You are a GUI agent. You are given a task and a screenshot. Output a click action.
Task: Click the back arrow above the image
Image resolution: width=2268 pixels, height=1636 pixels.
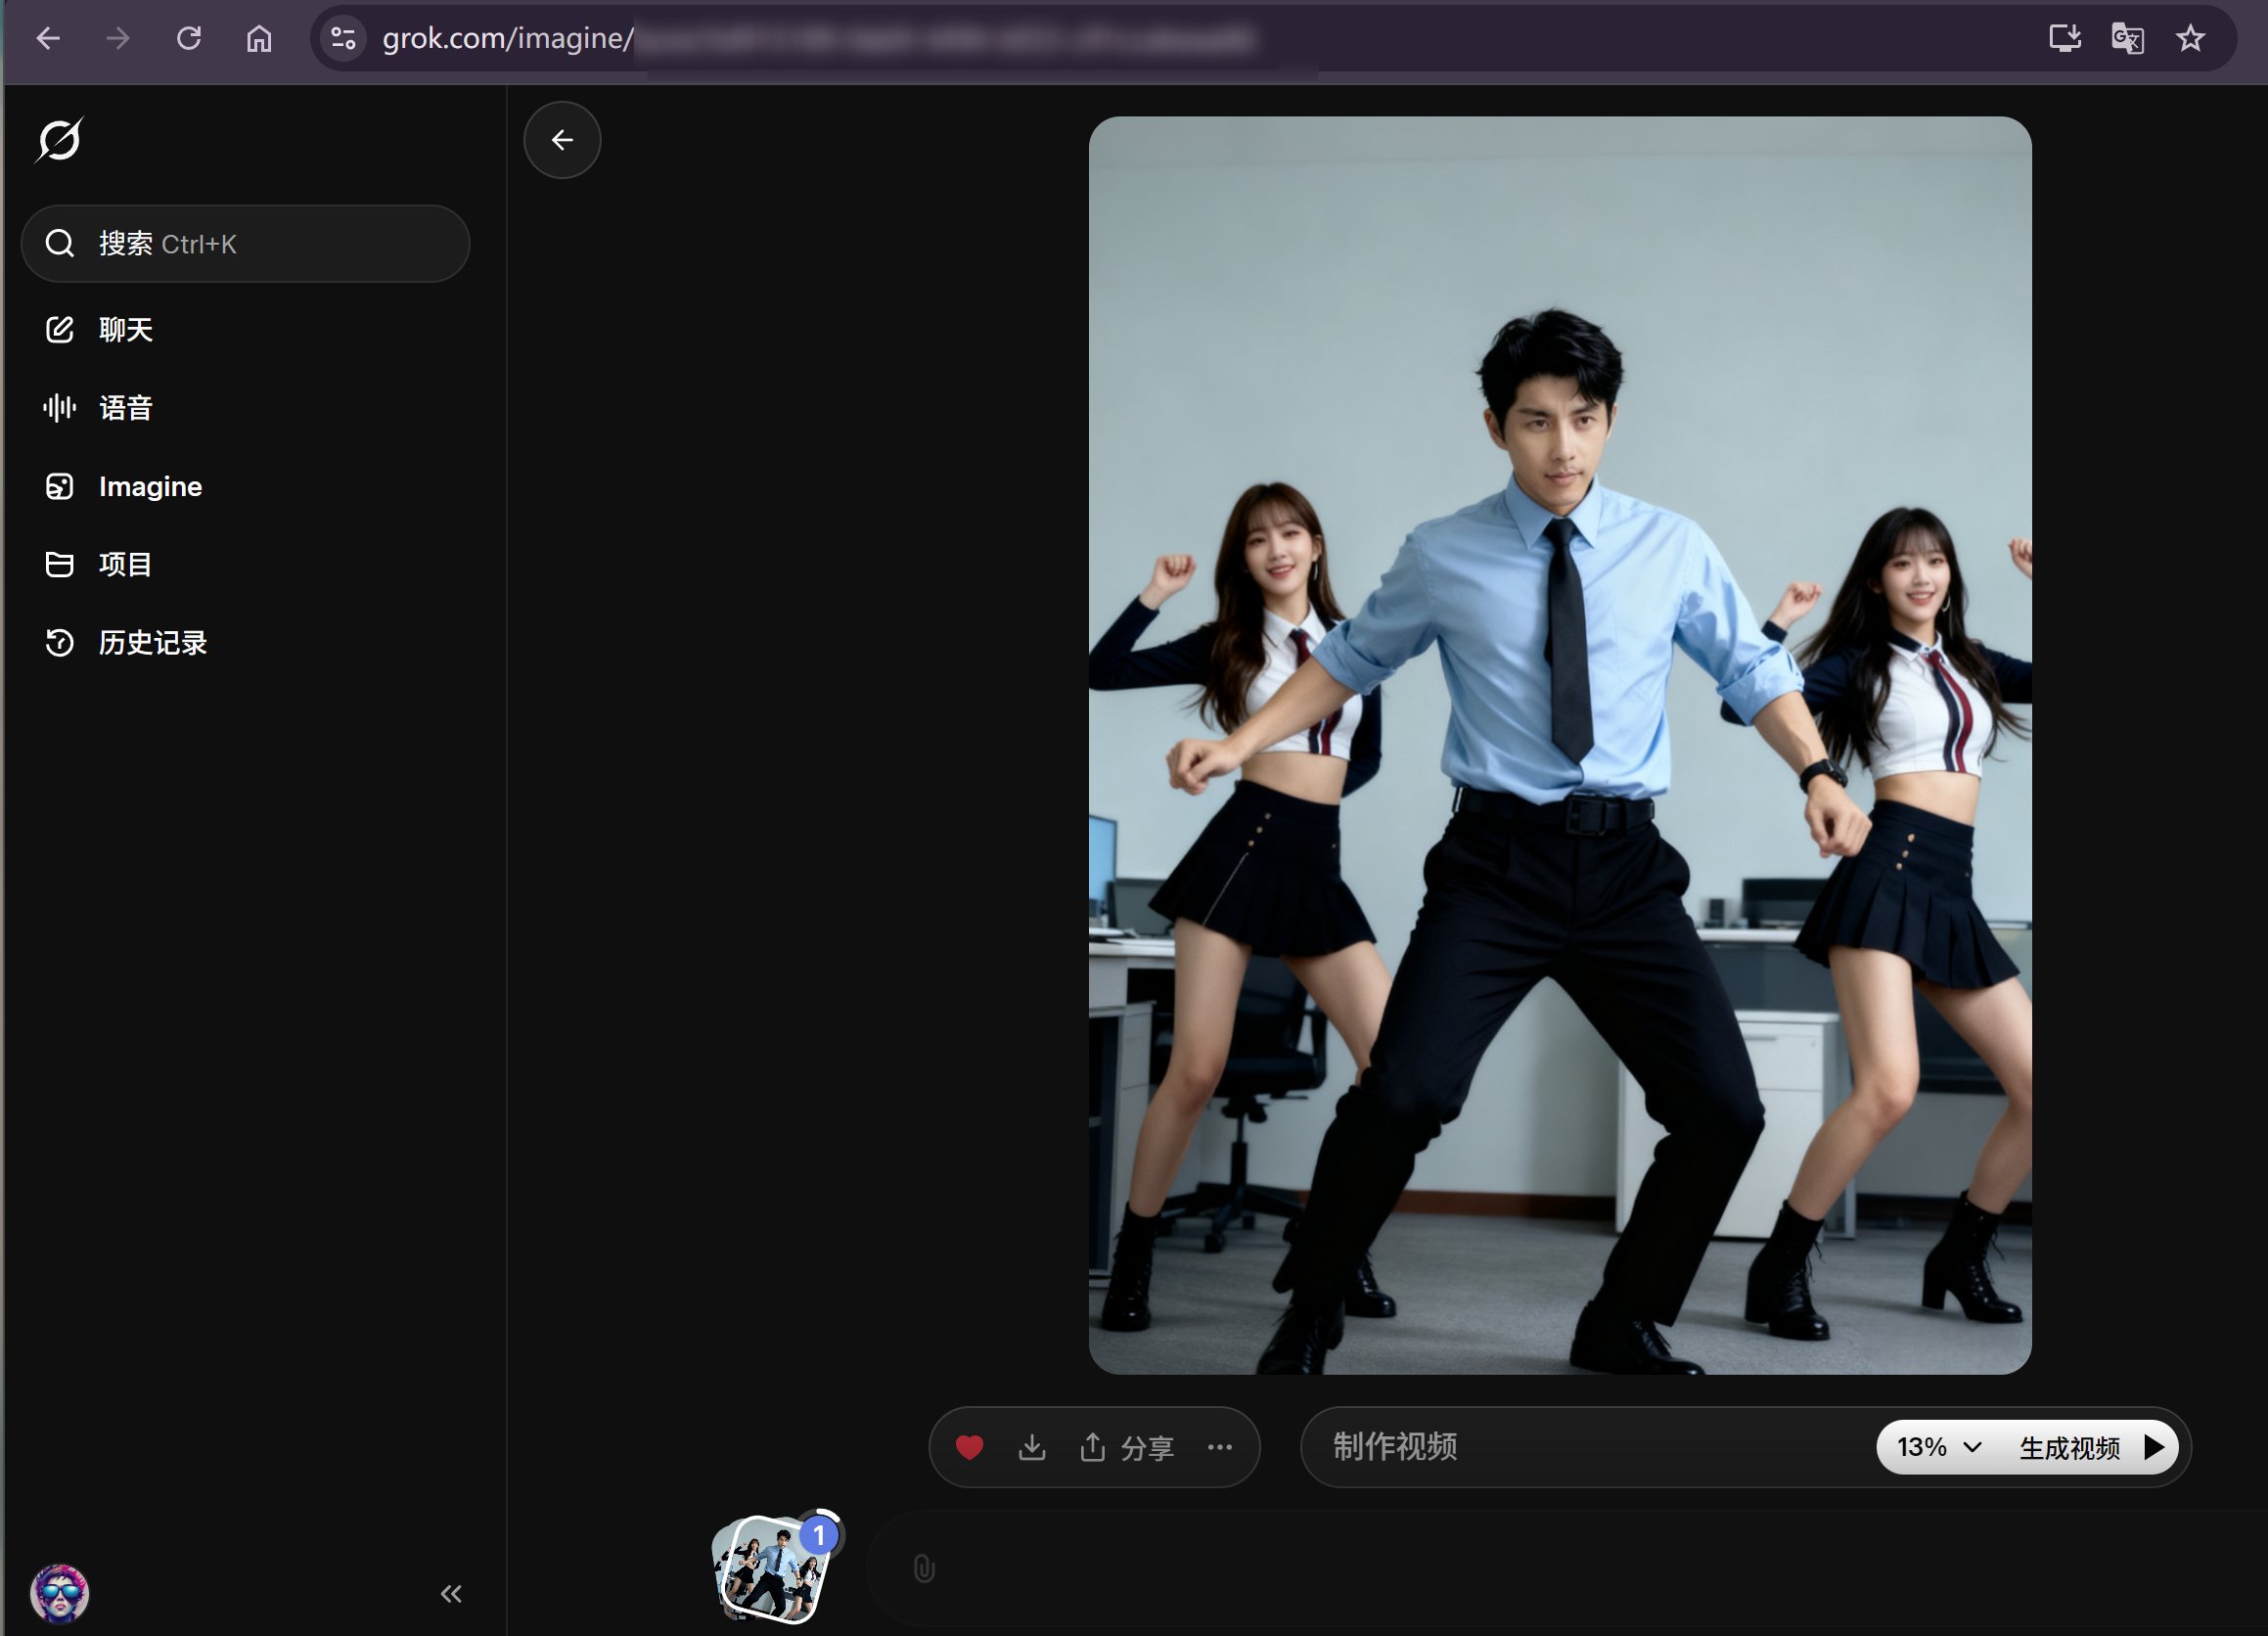click(562, 140)
